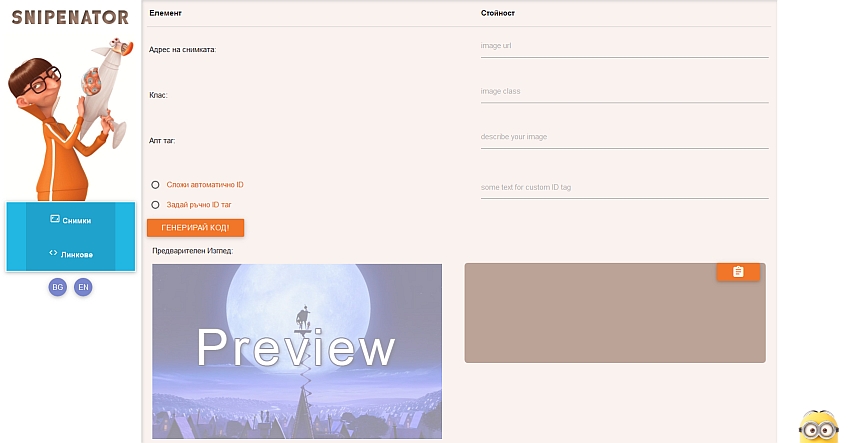Viewport: 848px width, 443px height.
Task: Click inside the generated code output box
Action: (615, 313)
